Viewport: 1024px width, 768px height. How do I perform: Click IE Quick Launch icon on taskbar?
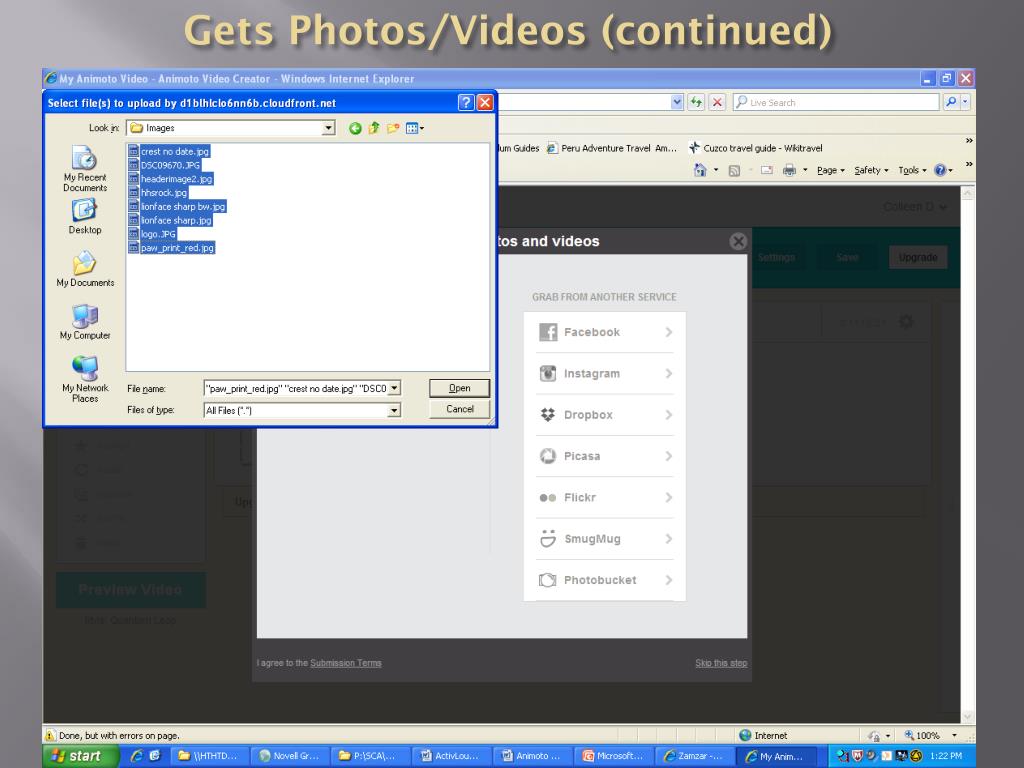pos(136,756)
